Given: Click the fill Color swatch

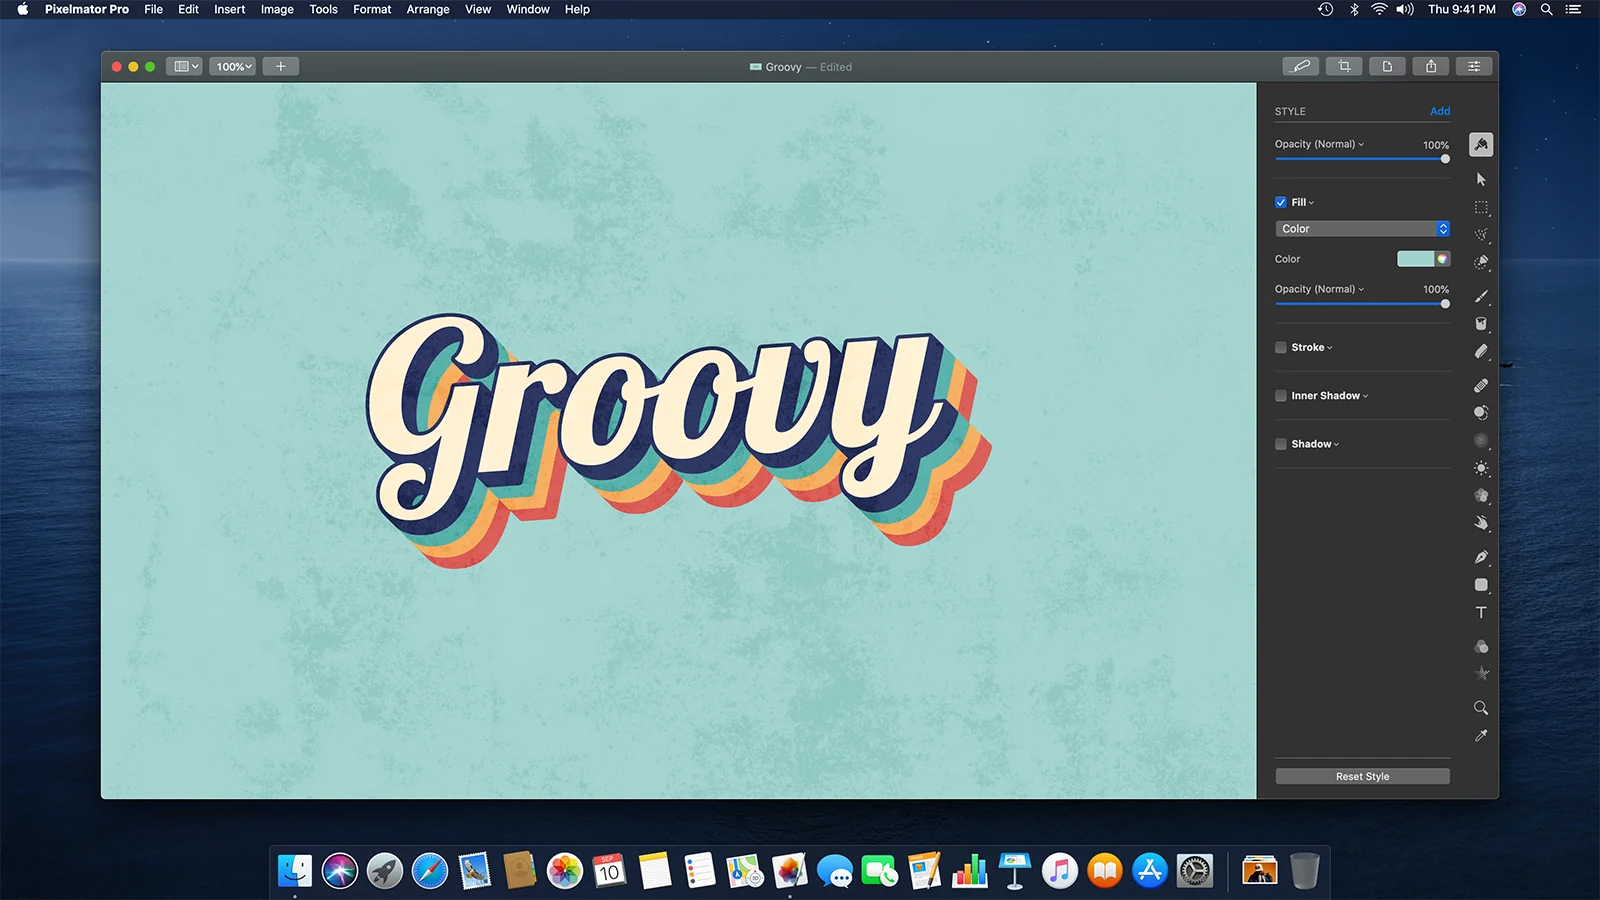Looking at the screenshot, I should (1415, 259).
